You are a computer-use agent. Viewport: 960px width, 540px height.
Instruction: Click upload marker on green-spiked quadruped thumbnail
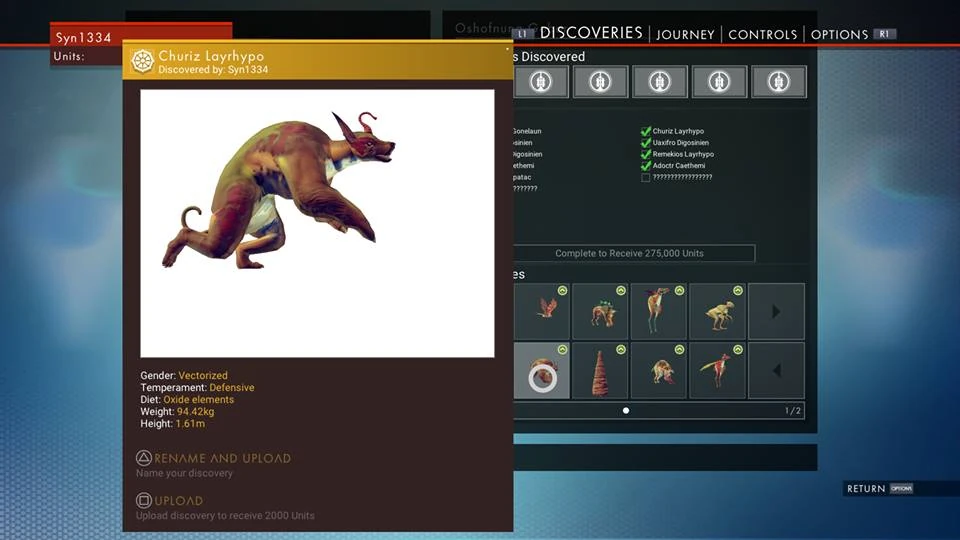[x=621, y=290]
